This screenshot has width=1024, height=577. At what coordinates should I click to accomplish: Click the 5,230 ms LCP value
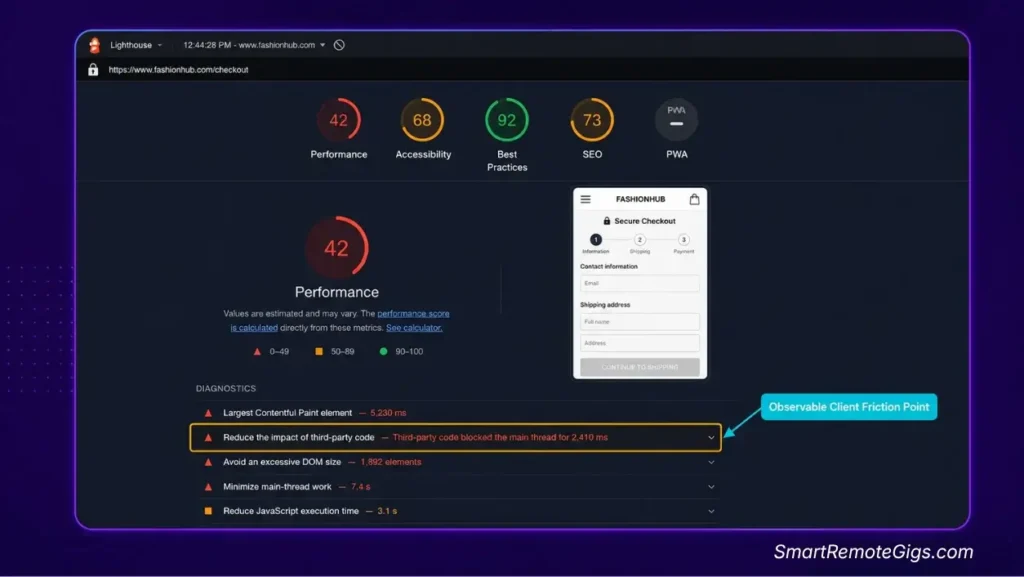pos(388,413)
